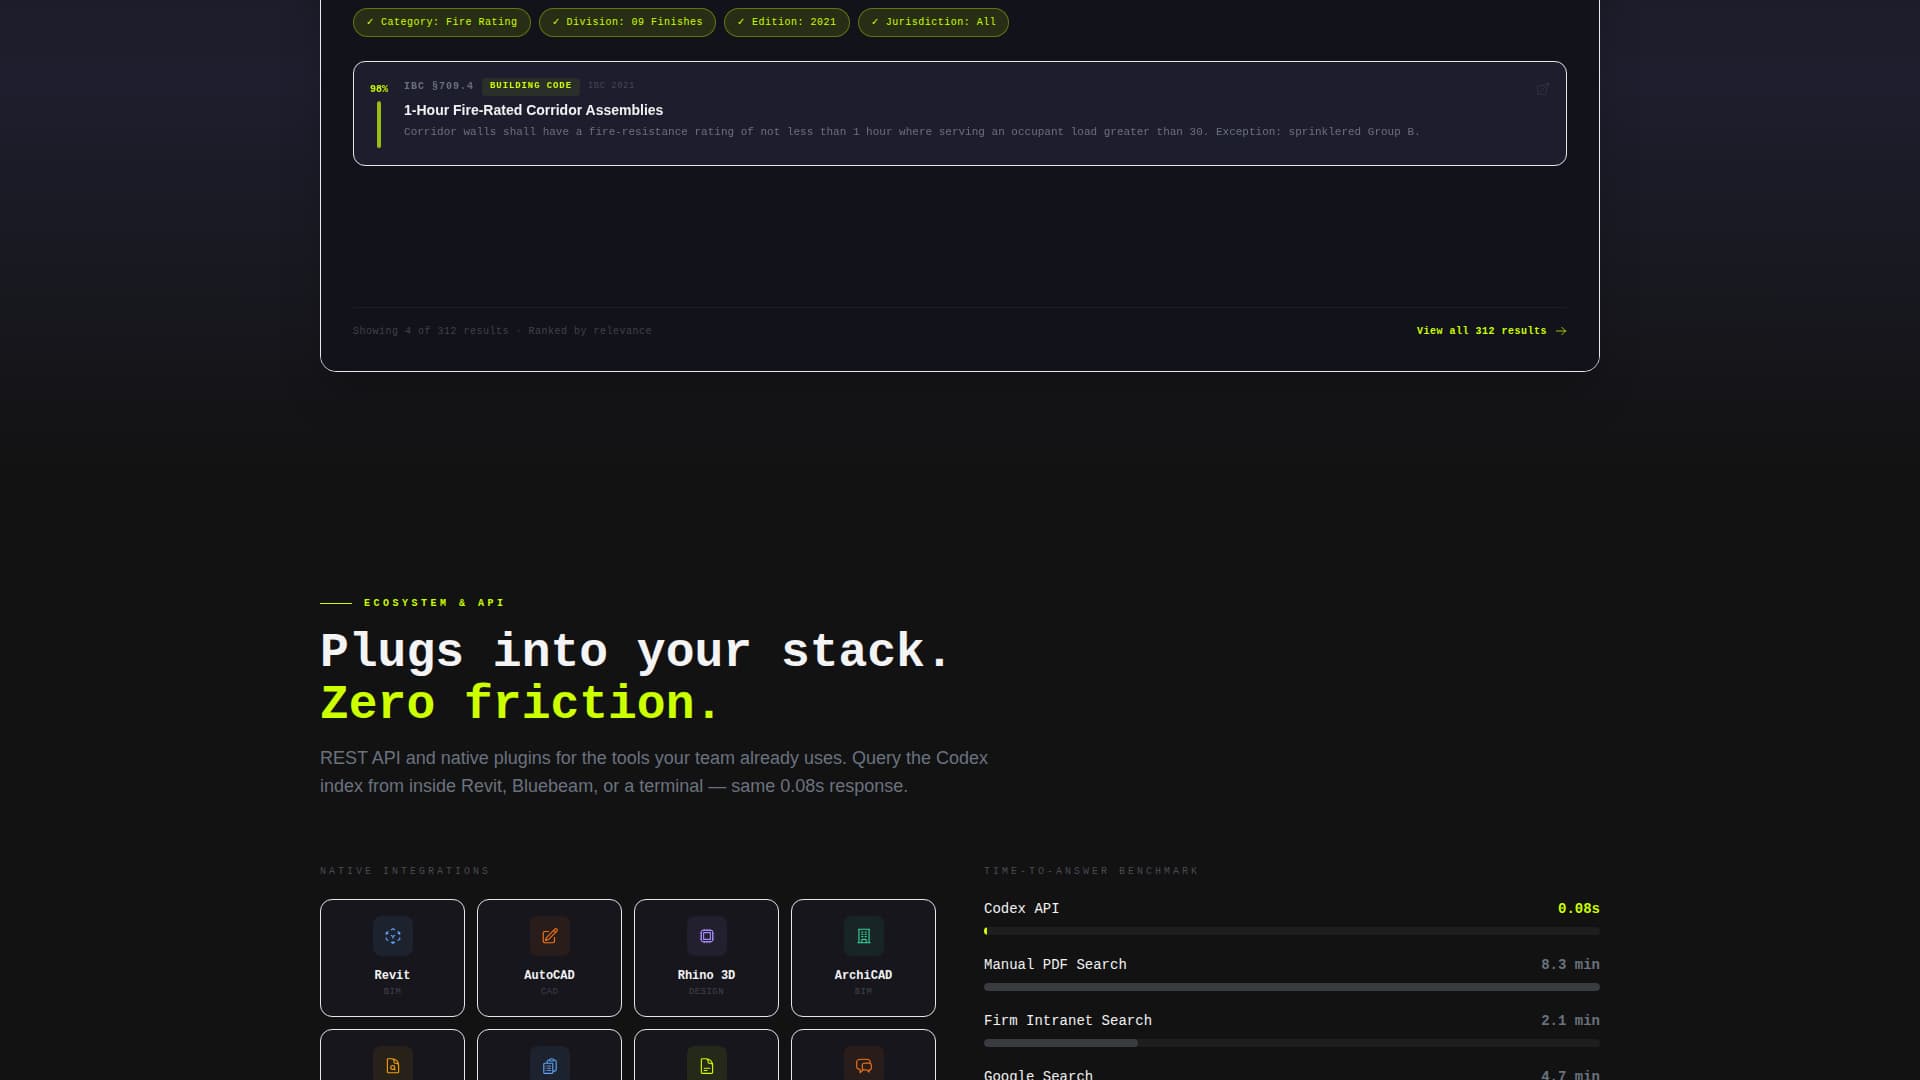
Task: Open the AutoCAD pencil icon
Action: point(549,936)
